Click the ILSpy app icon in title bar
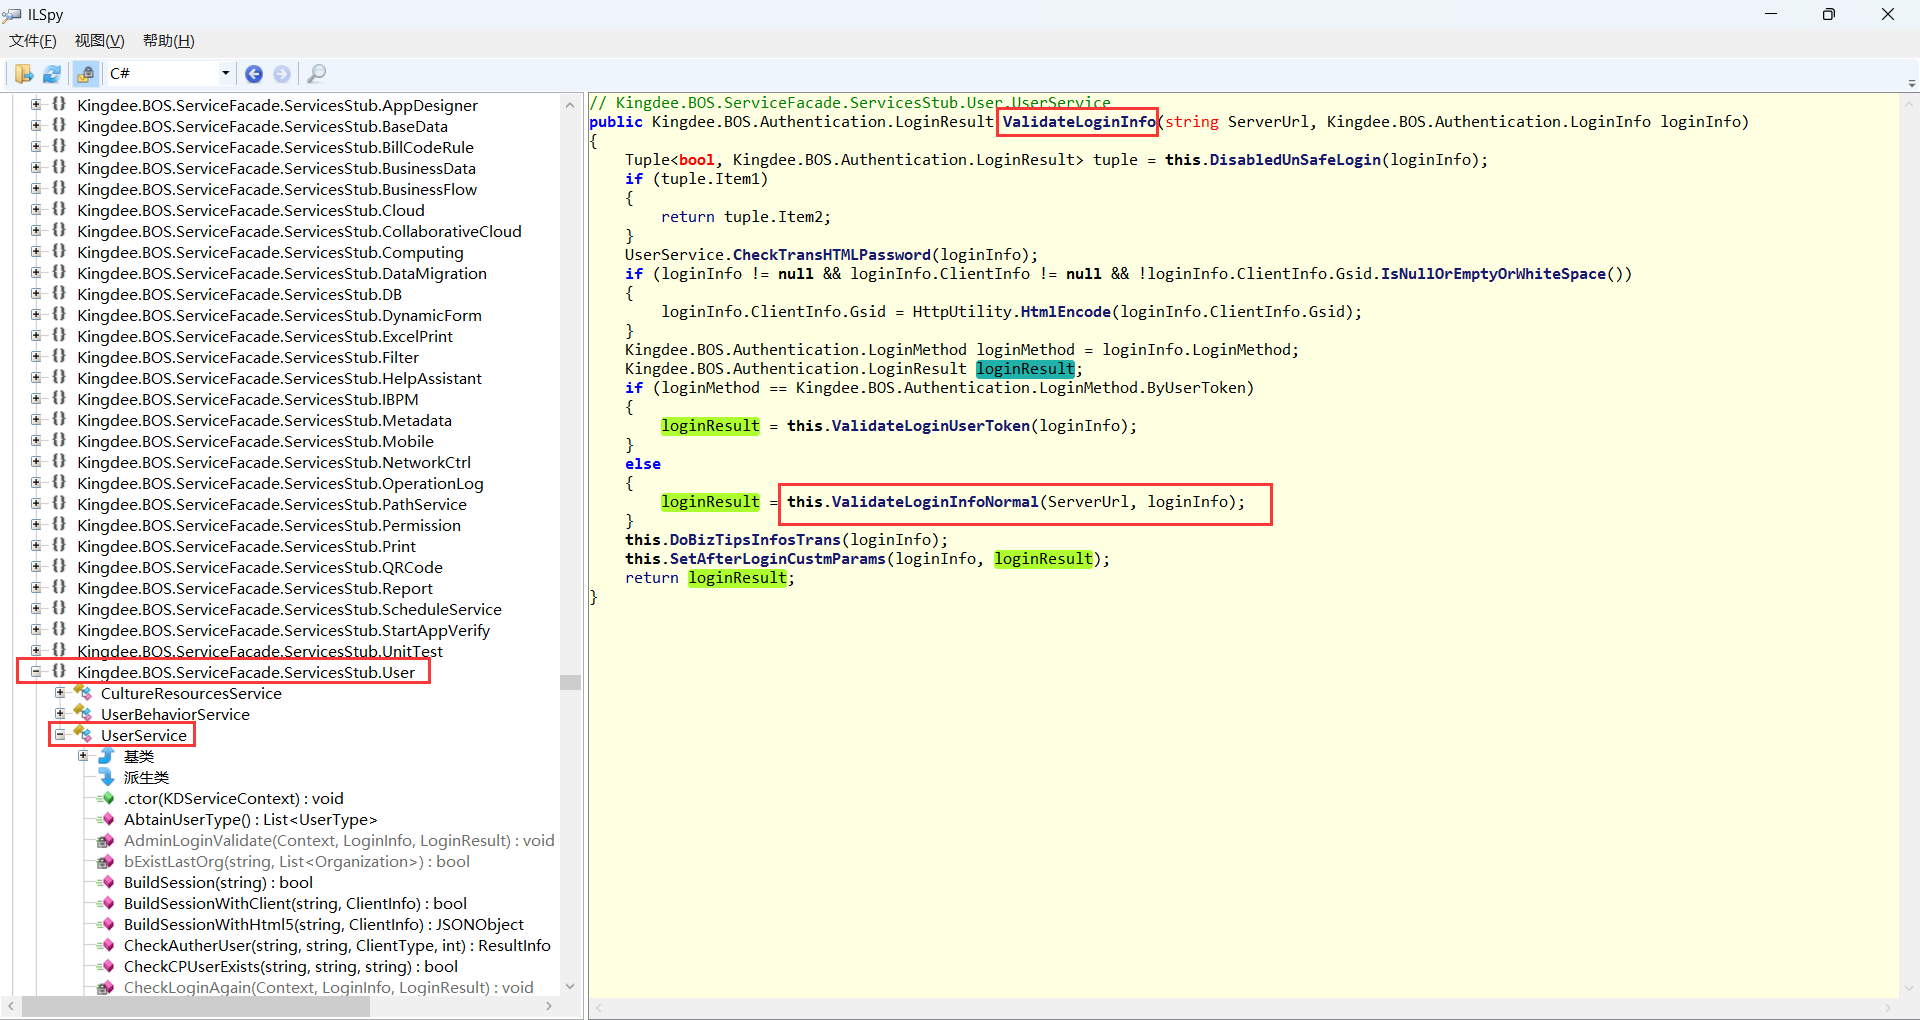The height and width of the screenshot is (1020, 1920). coord(12,15)
